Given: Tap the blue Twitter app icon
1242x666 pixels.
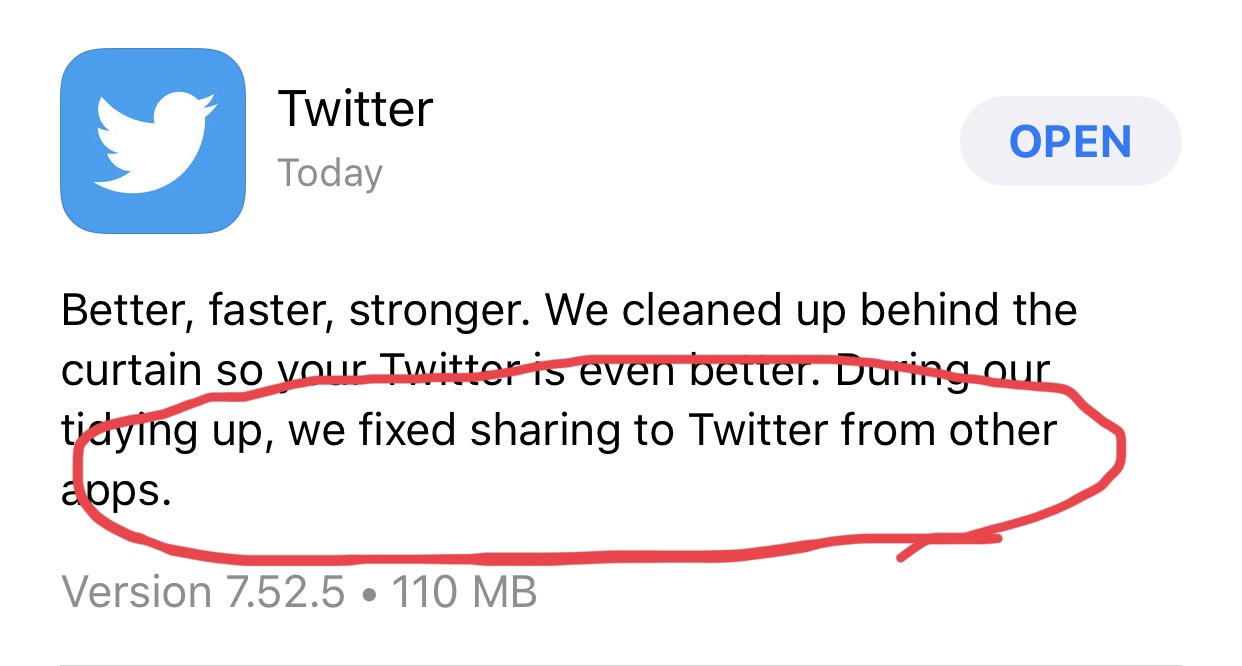Looking at the screenshot, I should (x=153, y=140).
